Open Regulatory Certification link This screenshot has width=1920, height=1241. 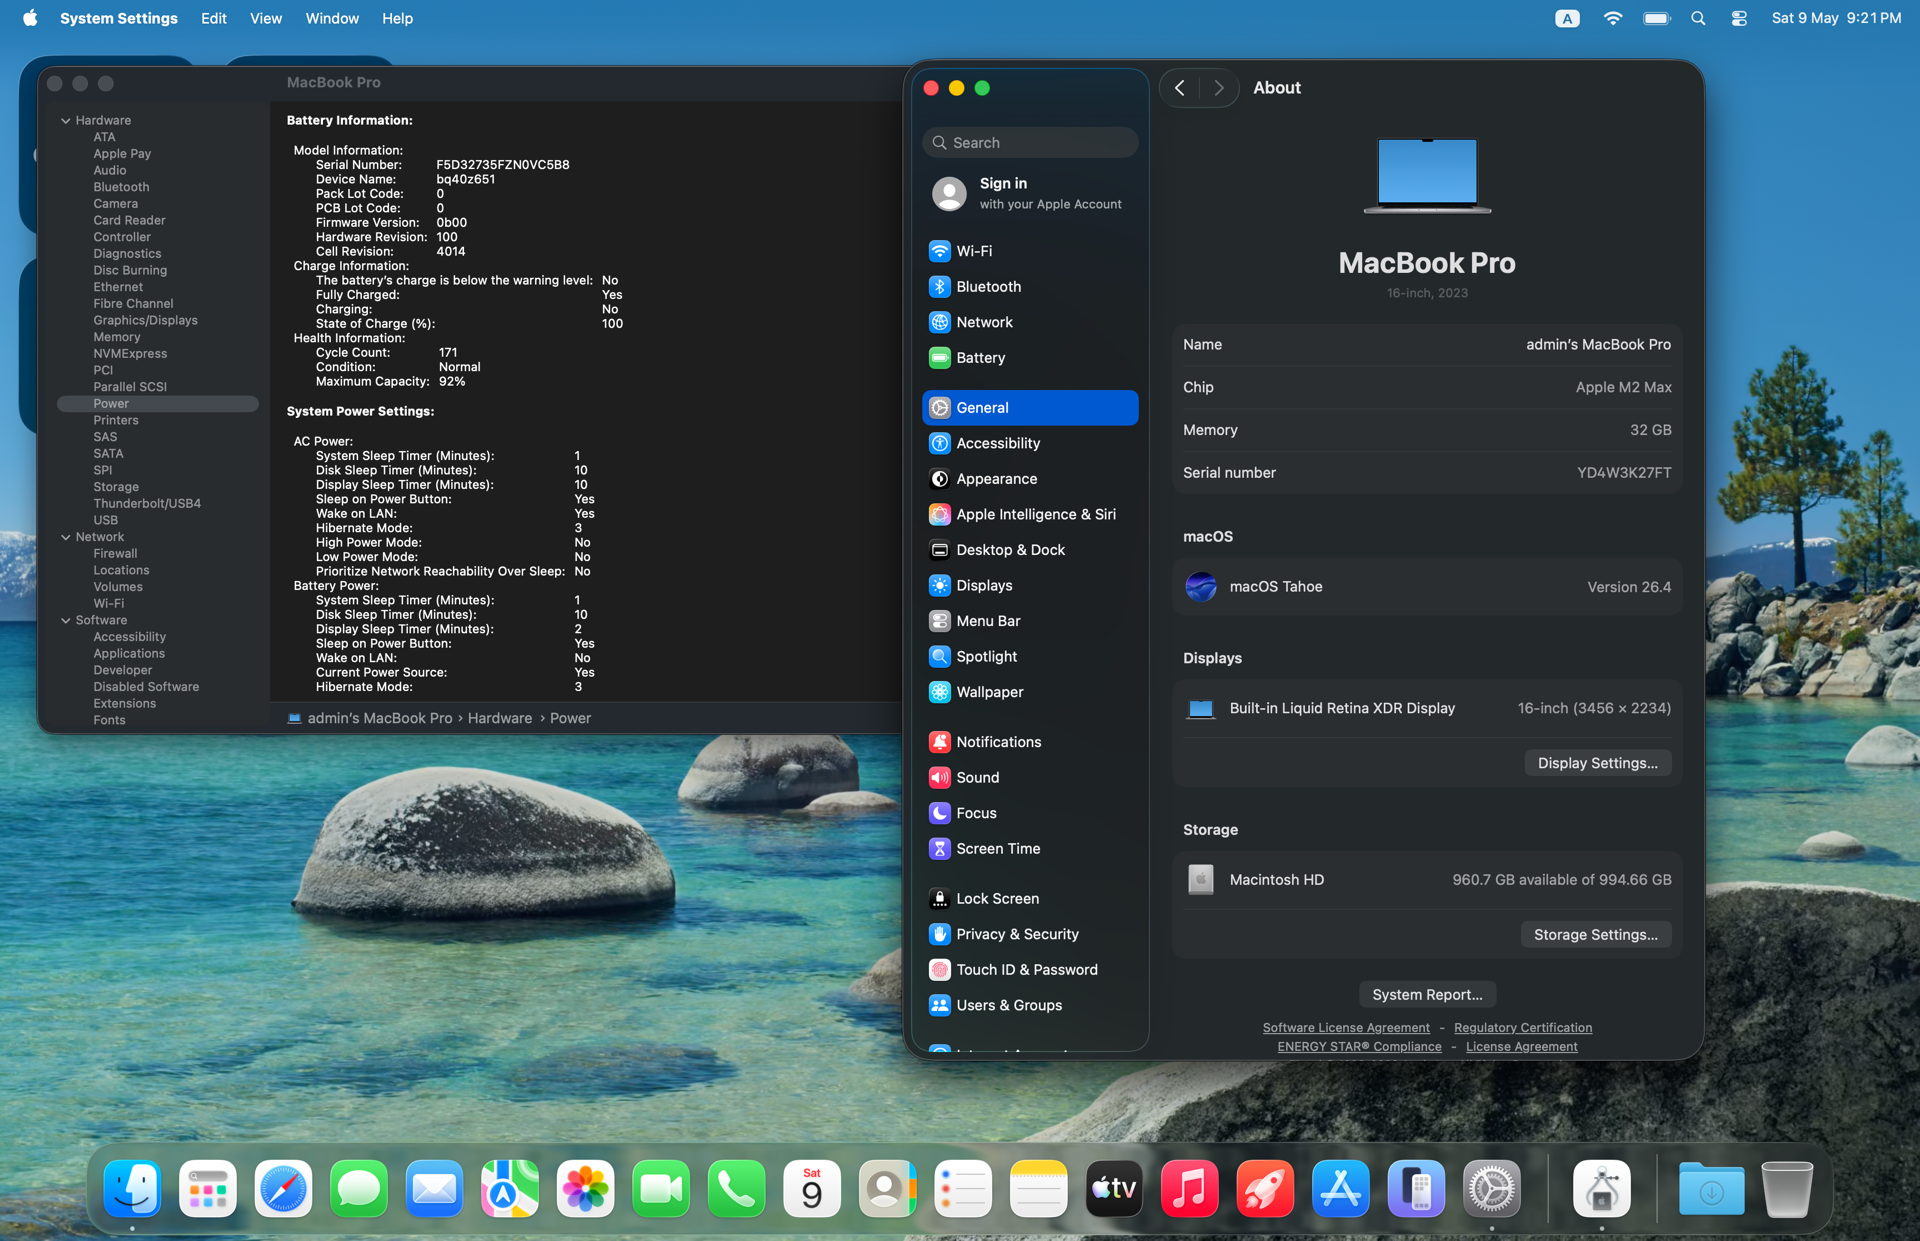[x=1522, y=1027]
